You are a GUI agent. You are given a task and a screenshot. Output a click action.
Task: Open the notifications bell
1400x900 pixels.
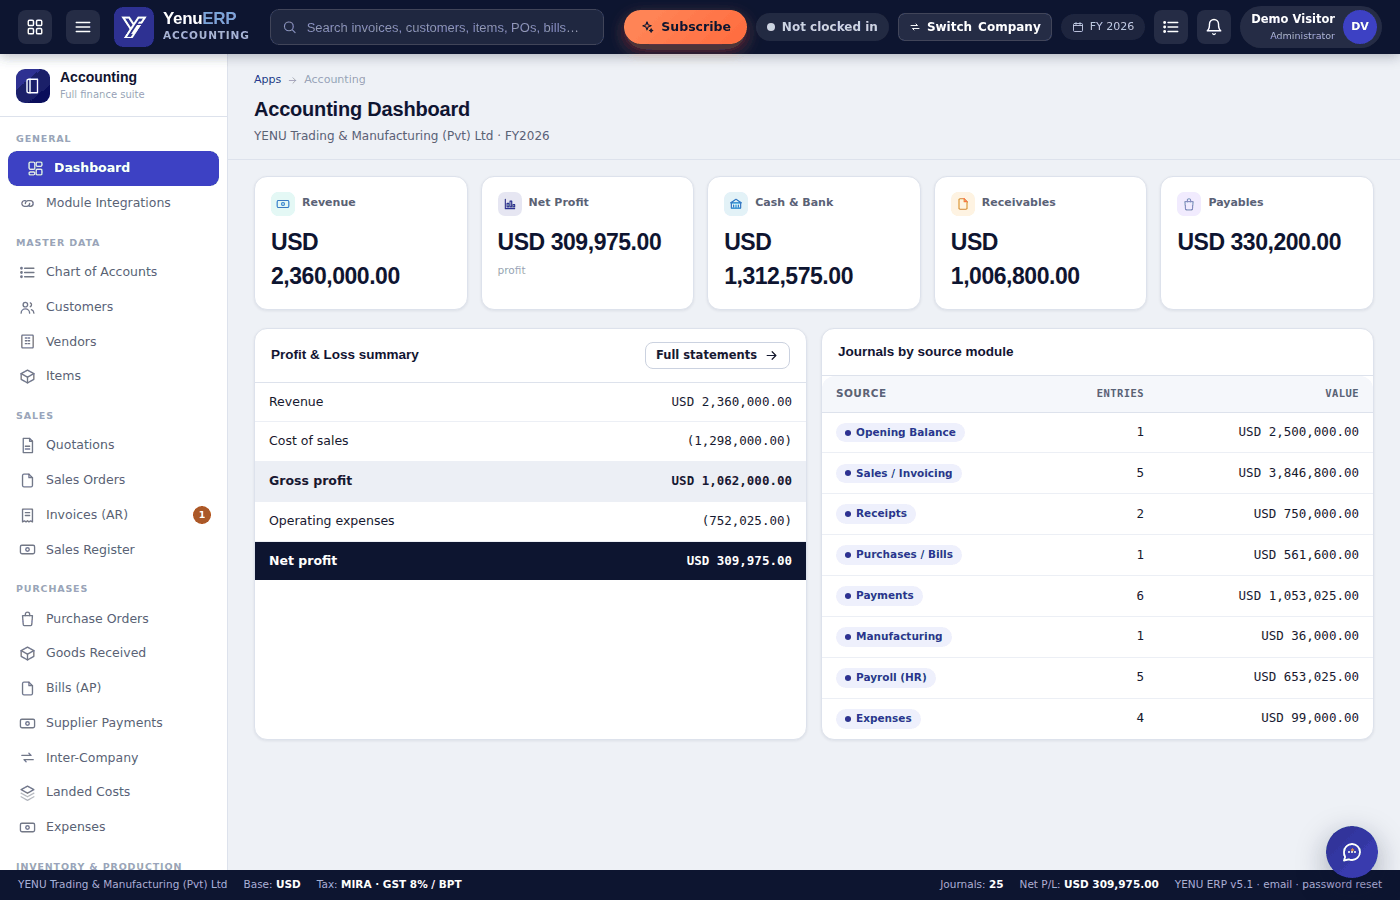(x=1214, y=27)
